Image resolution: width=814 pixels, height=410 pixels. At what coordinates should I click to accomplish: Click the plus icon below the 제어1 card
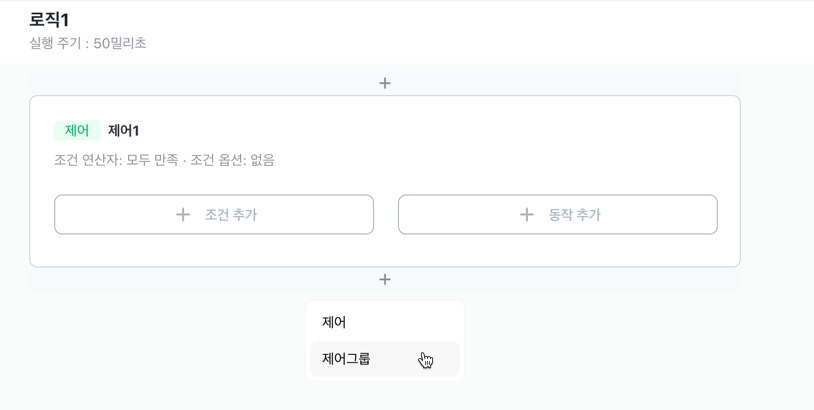coord(385,280)
